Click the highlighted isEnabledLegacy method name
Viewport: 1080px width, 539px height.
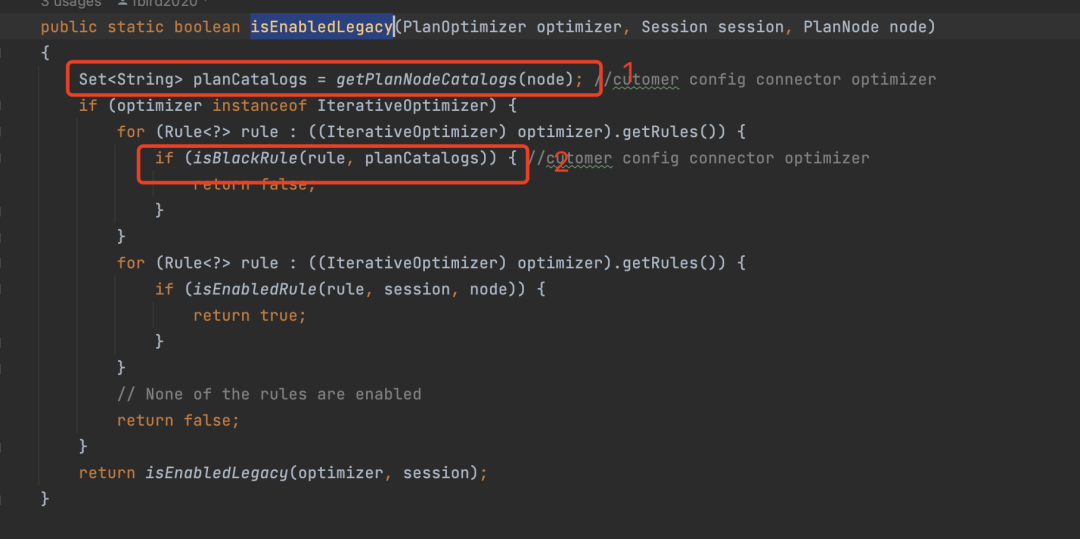[x=320, y=27]
